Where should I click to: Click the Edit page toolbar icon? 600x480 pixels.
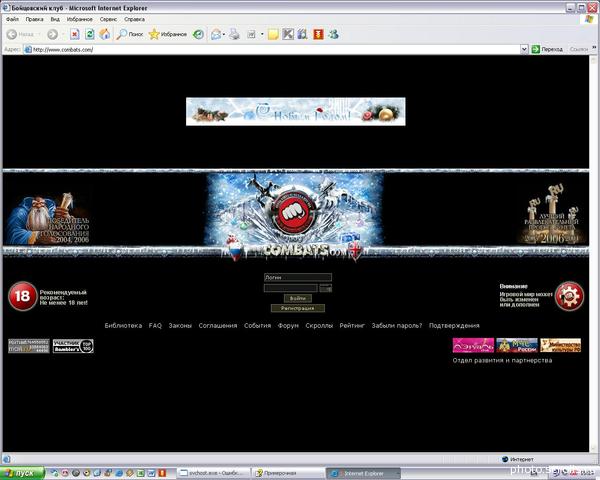click(x=251, y=34)
